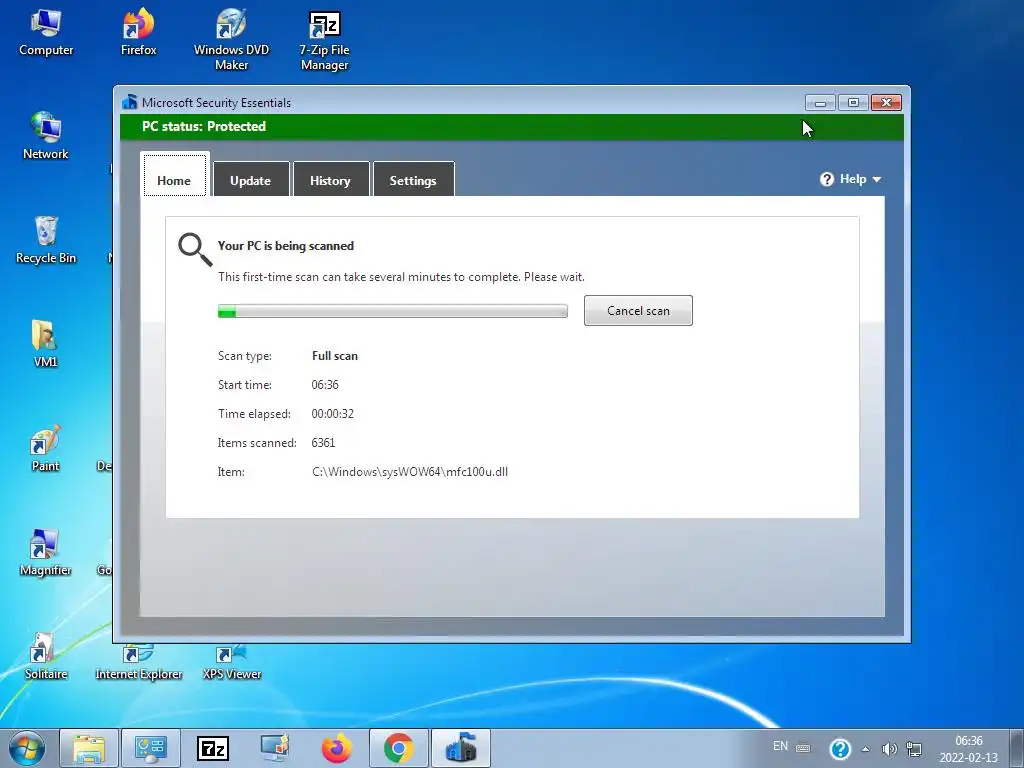
Task: Launch Google Chrome from the taskbar
Action: (x=399, y=748)
